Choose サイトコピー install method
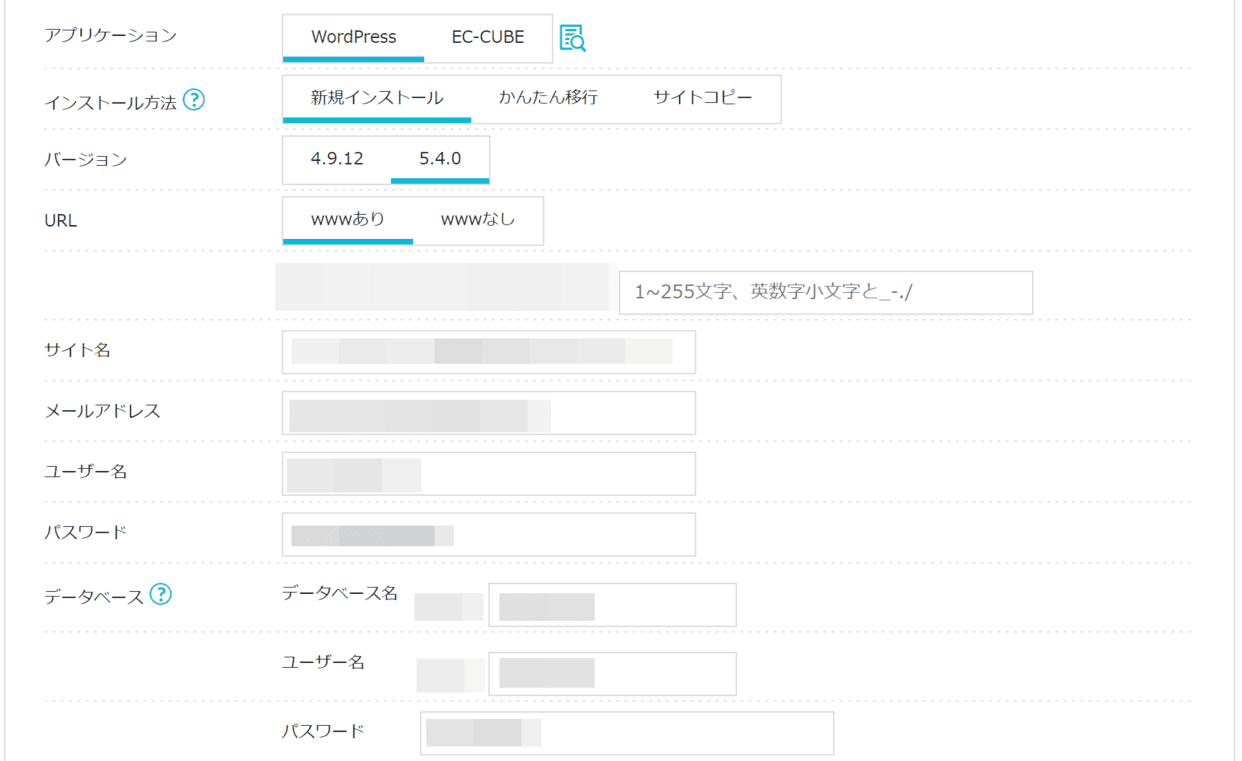Screen dimensions: 1242x761 [702, 98]
